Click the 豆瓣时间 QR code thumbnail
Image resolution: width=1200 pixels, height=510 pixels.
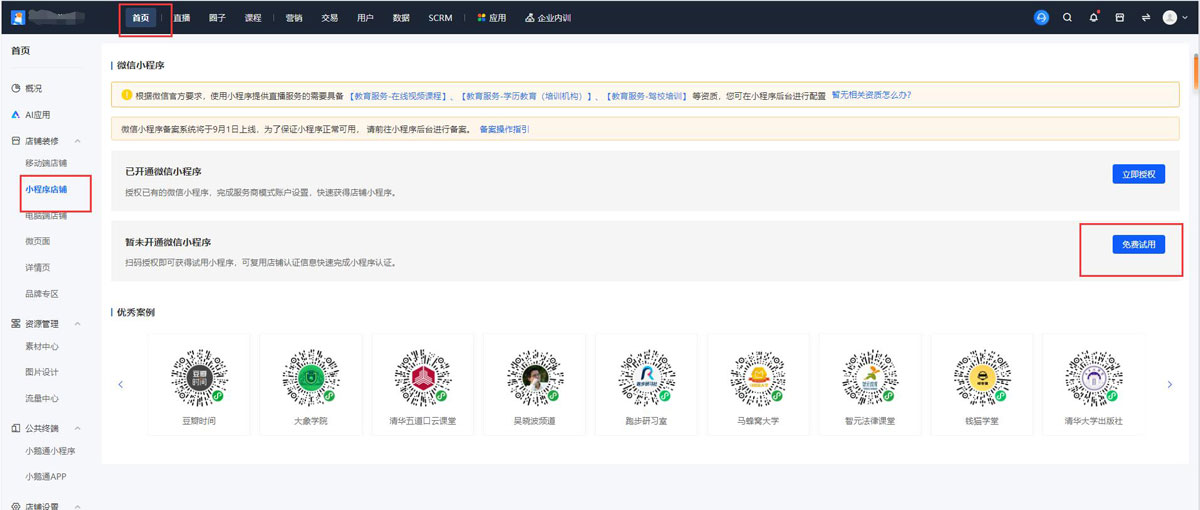[x=198, y=374]
